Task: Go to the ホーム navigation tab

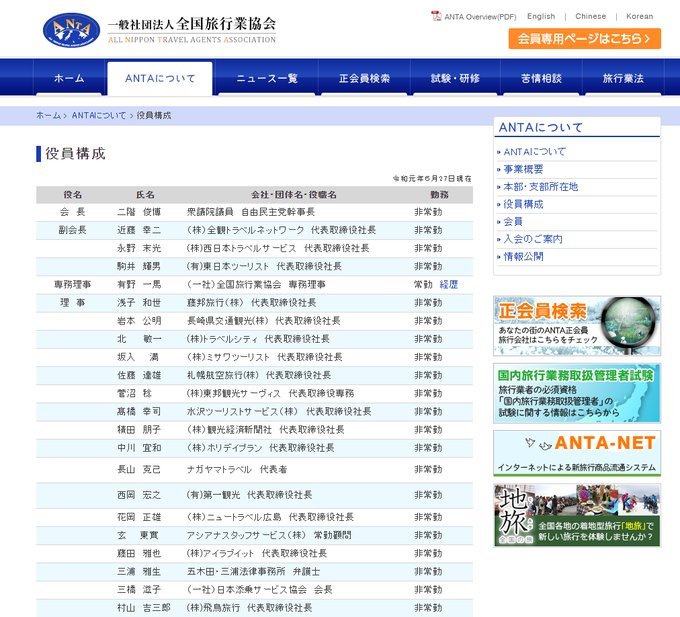Action: tap(69, 78)
